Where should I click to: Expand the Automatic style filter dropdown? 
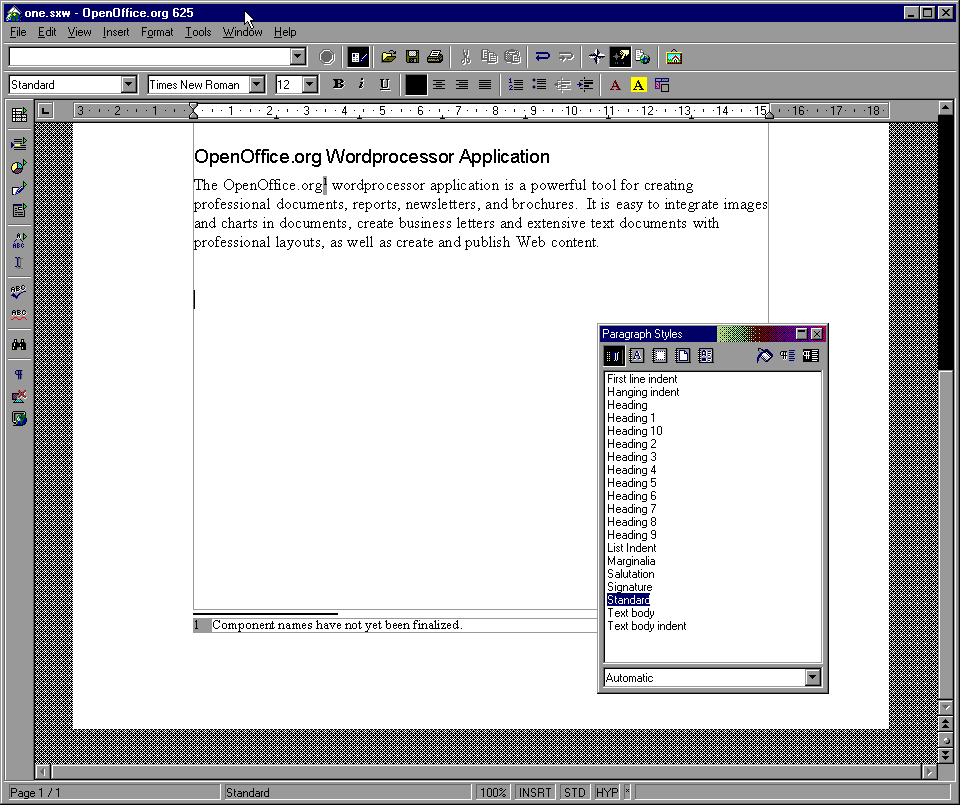(812, 678)
